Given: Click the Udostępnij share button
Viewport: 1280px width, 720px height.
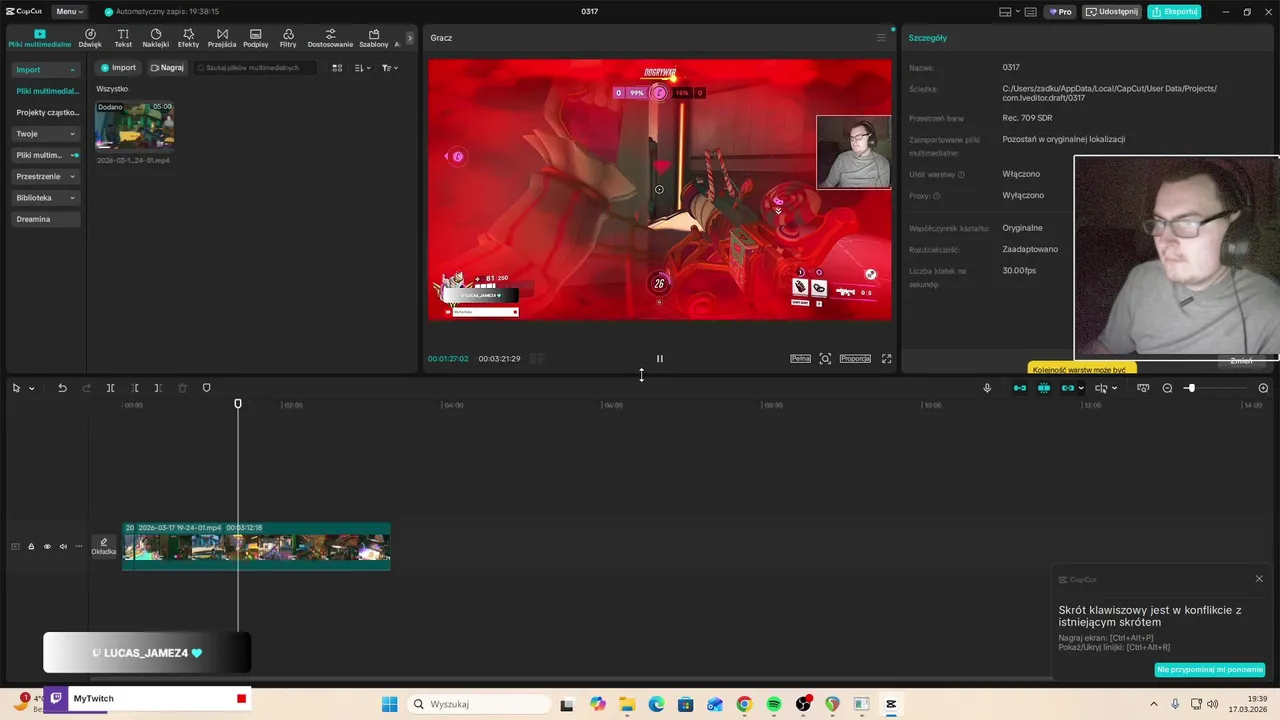Looking at the screenshot, I should [x=1112, y=11].
